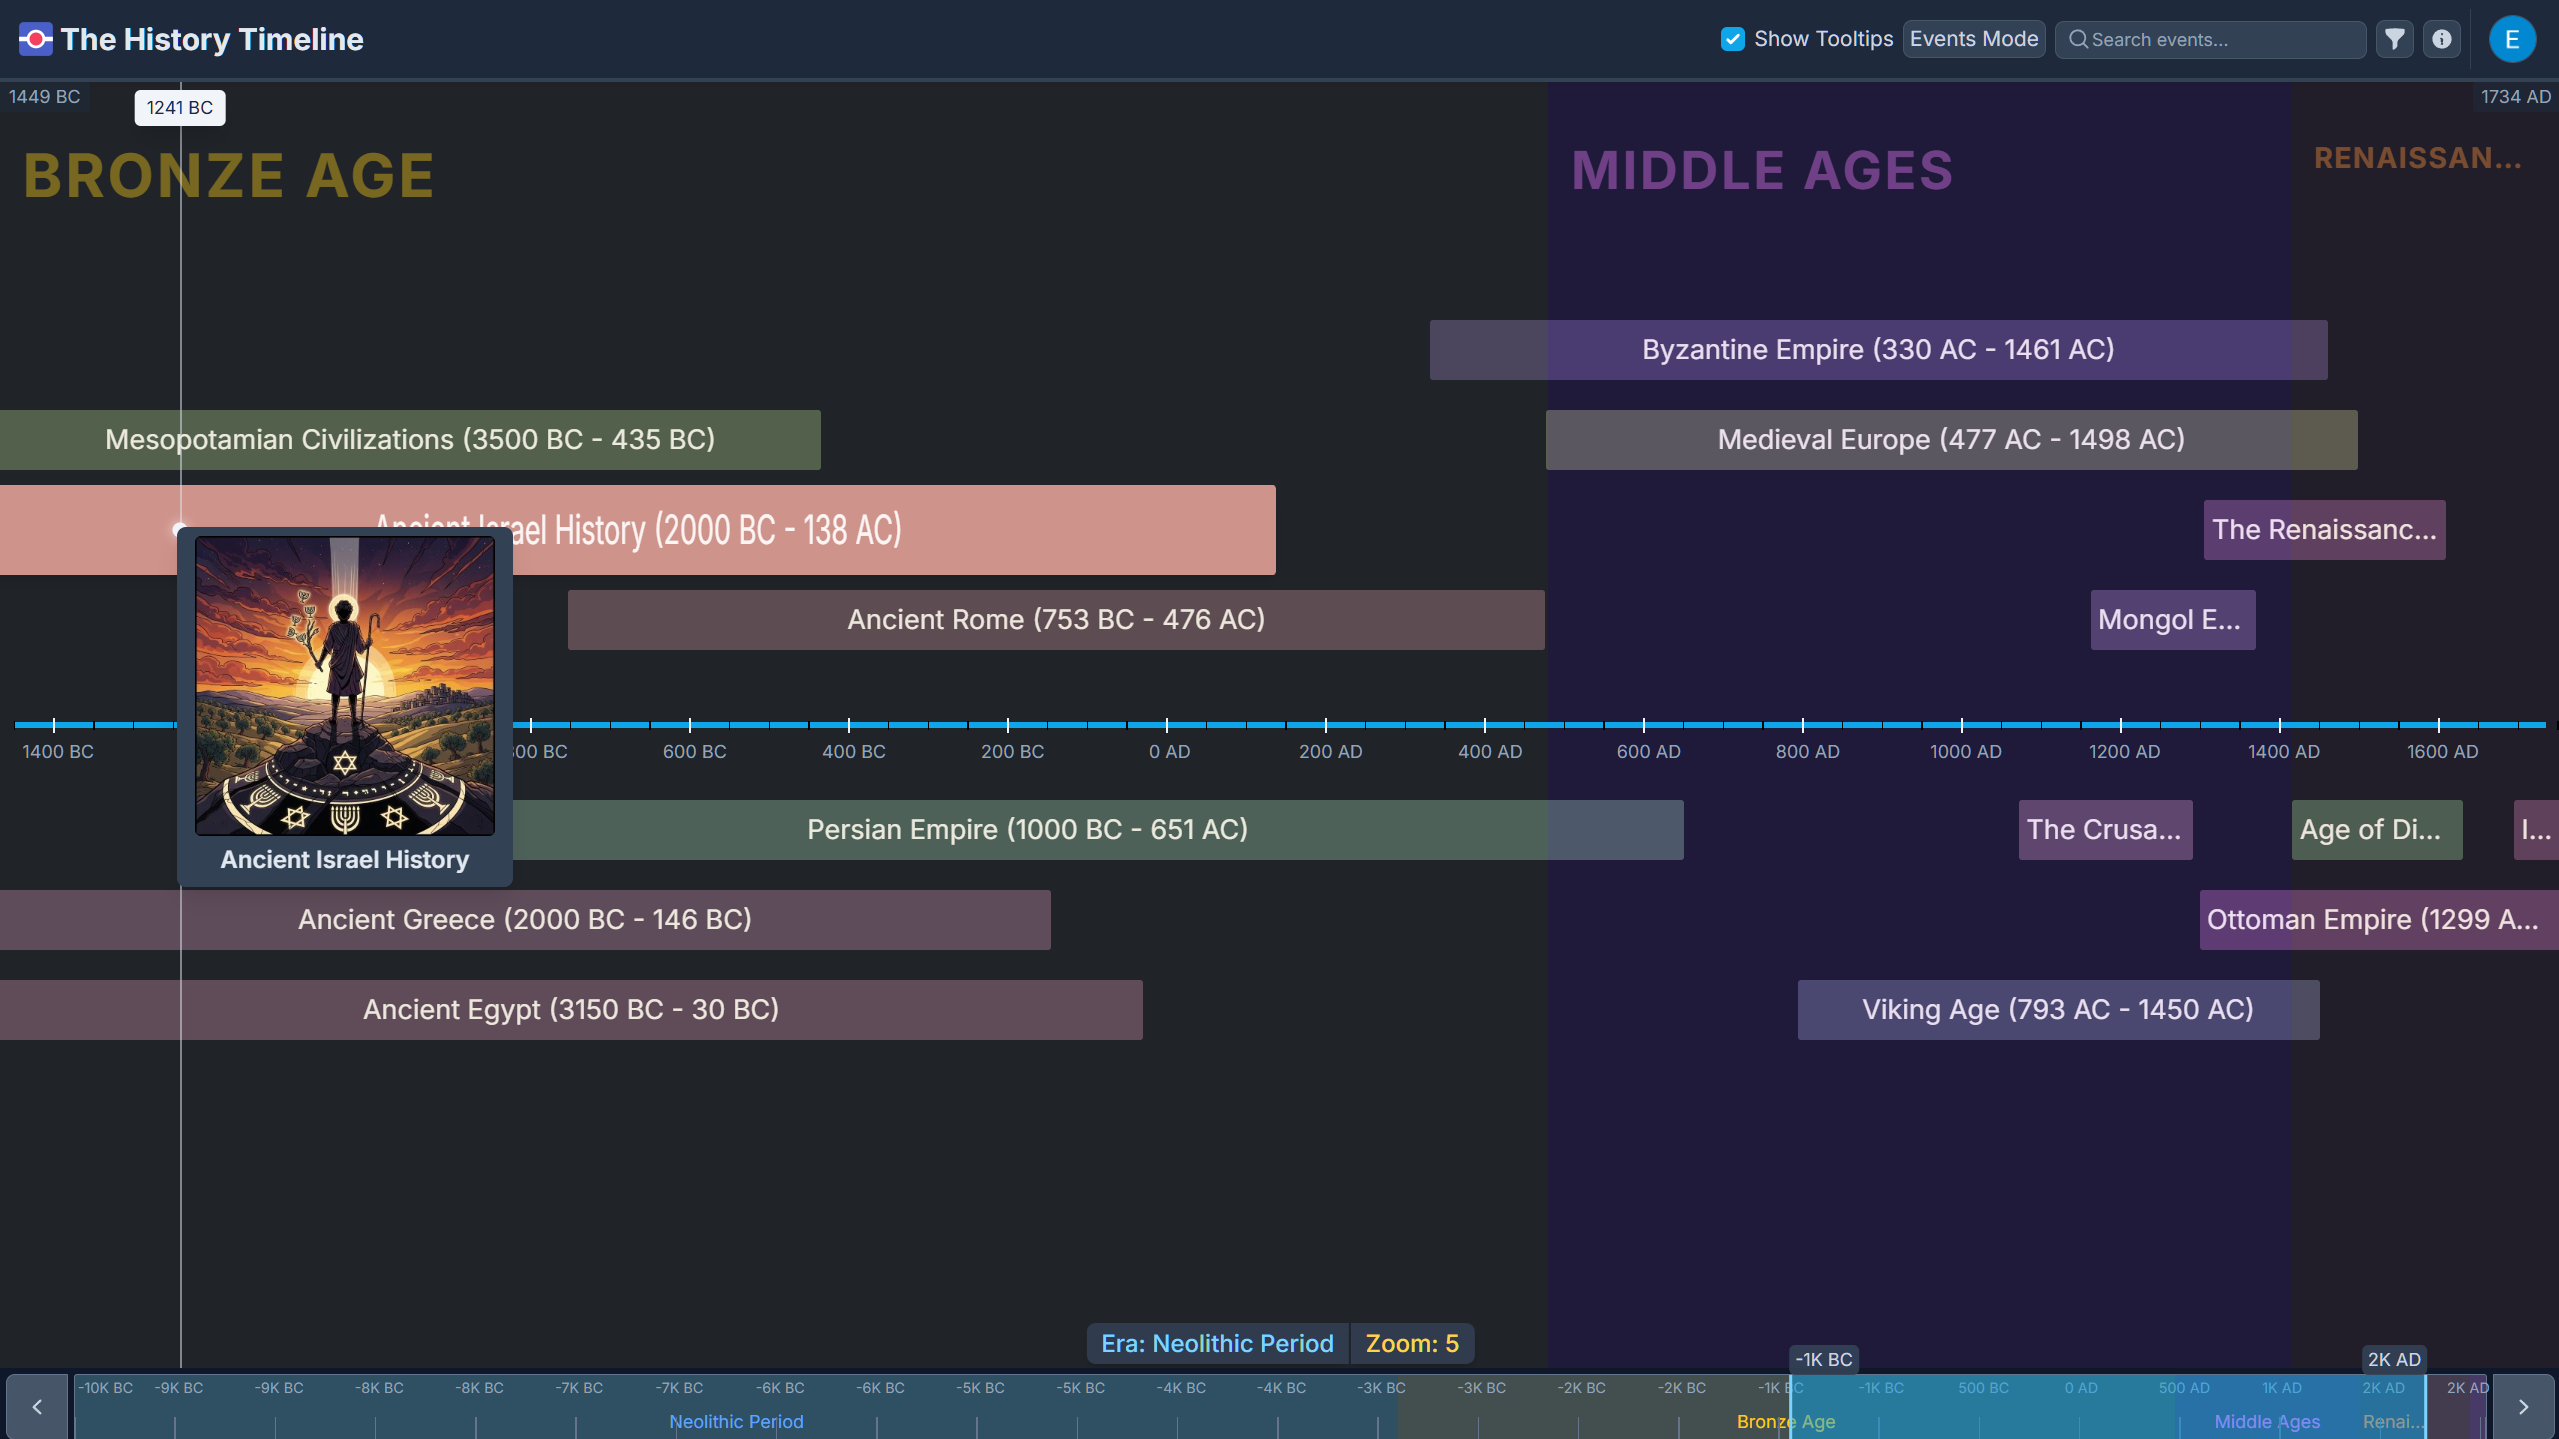Screen dimensions: 2559x1439
Task: Click the left navigation arrow on bottom timeline
Action: [x=36, y=1405]
